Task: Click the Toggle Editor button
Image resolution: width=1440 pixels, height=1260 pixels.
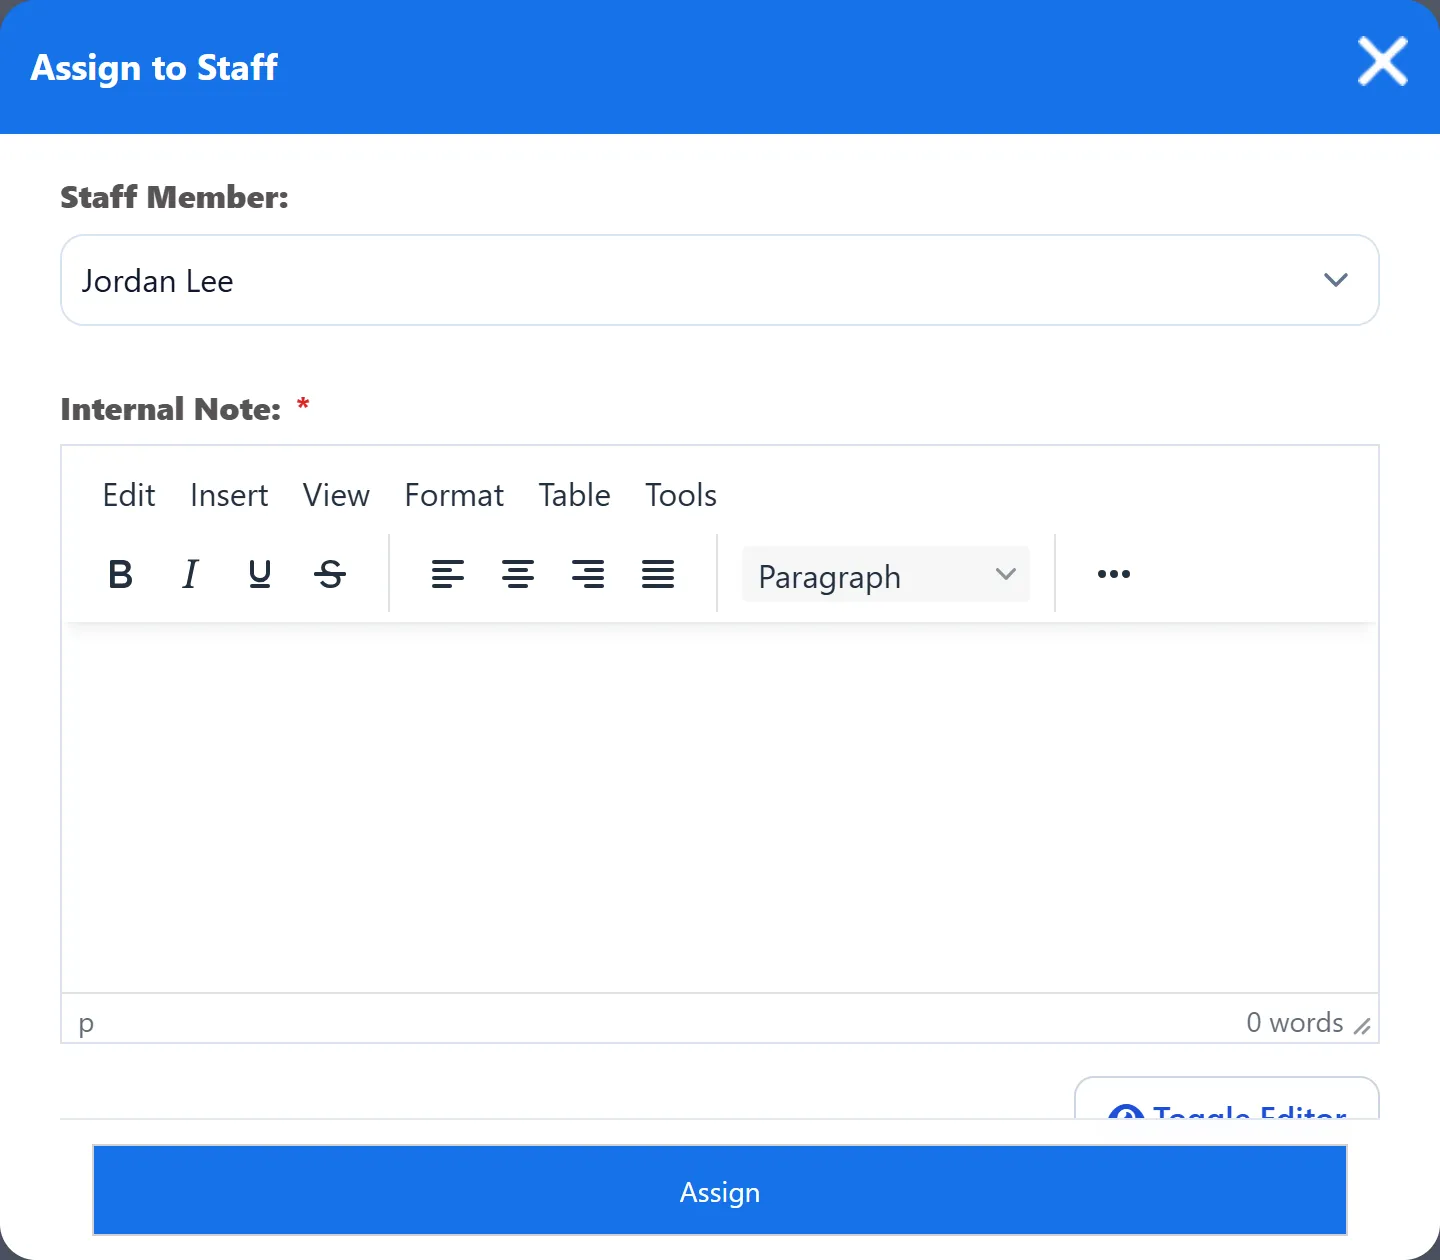Action: coord(1227,1100)
